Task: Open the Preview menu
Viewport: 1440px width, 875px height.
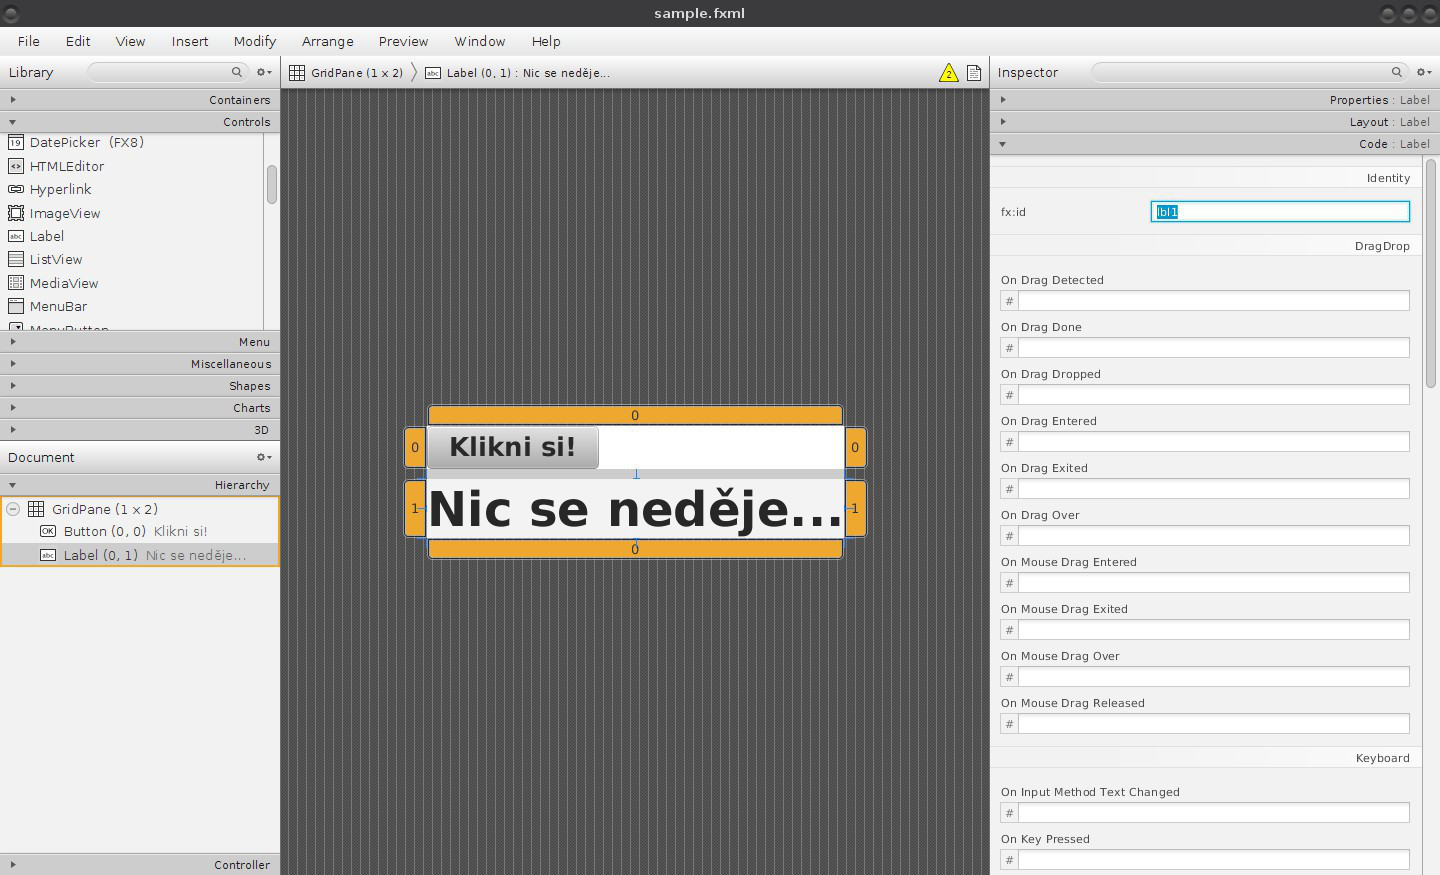Action: 403,41
